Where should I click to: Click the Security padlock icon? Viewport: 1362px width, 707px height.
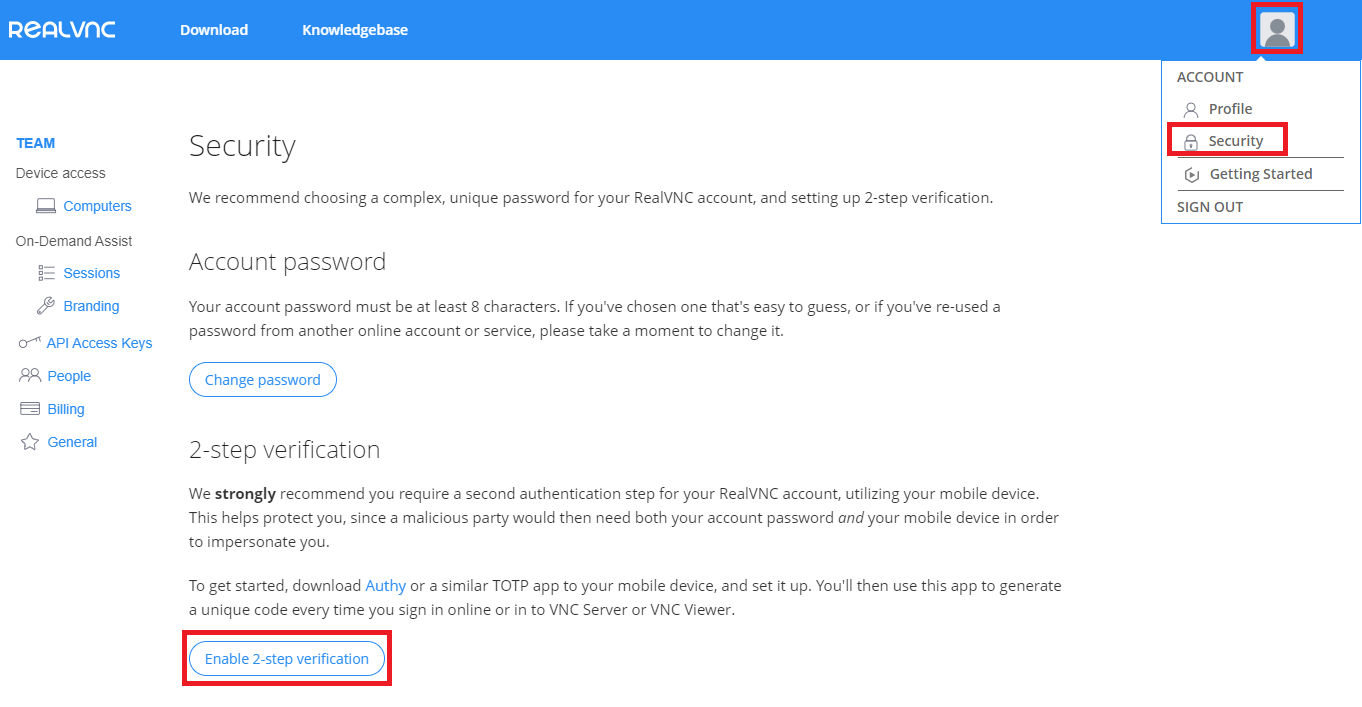coord(1190,140)
